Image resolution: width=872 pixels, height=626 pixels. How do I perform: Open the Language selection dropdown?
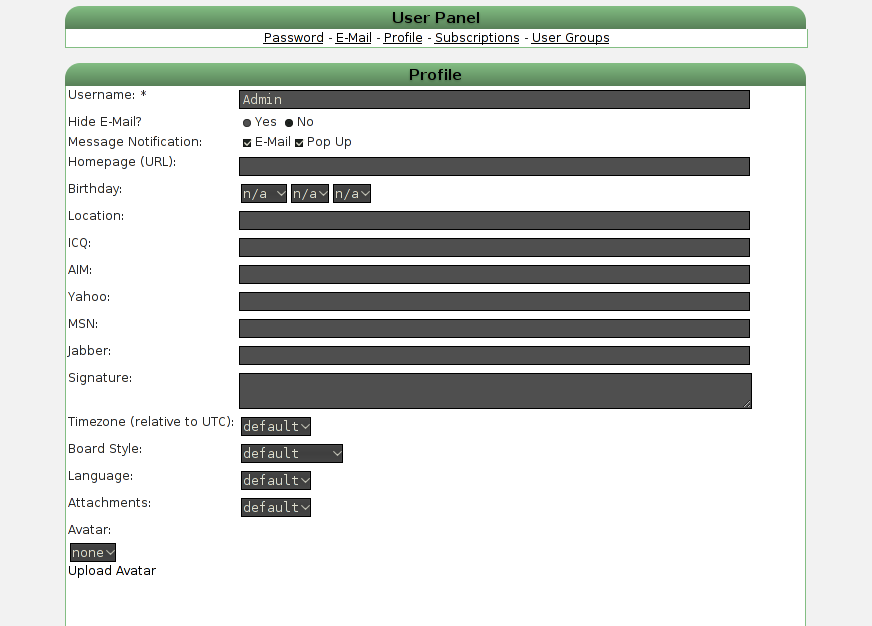click(x=275, y=480)
